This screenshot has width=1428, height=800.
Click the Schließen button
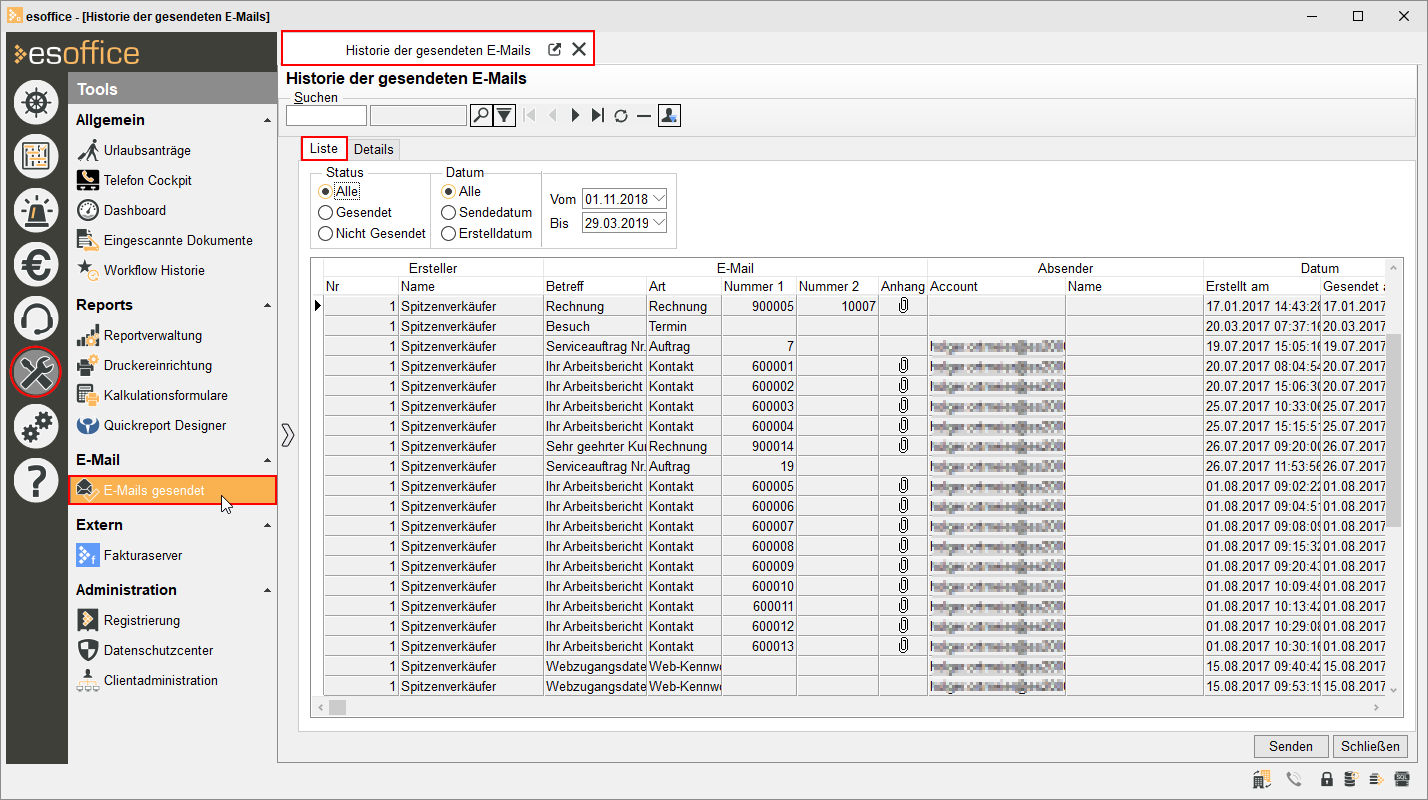click(1370, 746)
